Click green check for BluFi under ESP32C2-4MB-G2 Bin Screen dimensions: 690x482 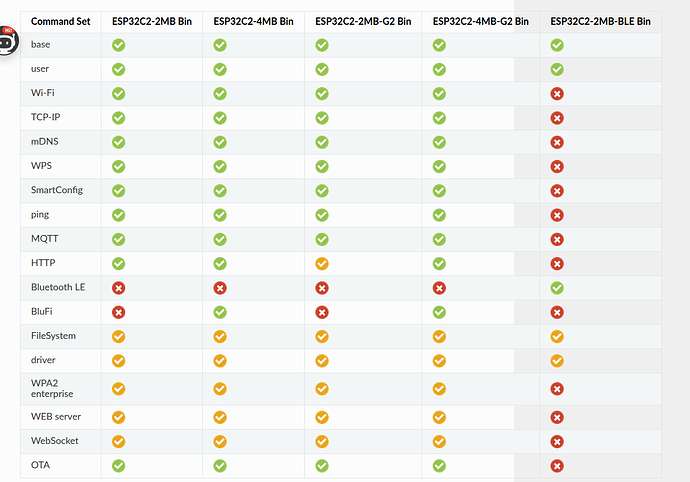tap(439, 311)
